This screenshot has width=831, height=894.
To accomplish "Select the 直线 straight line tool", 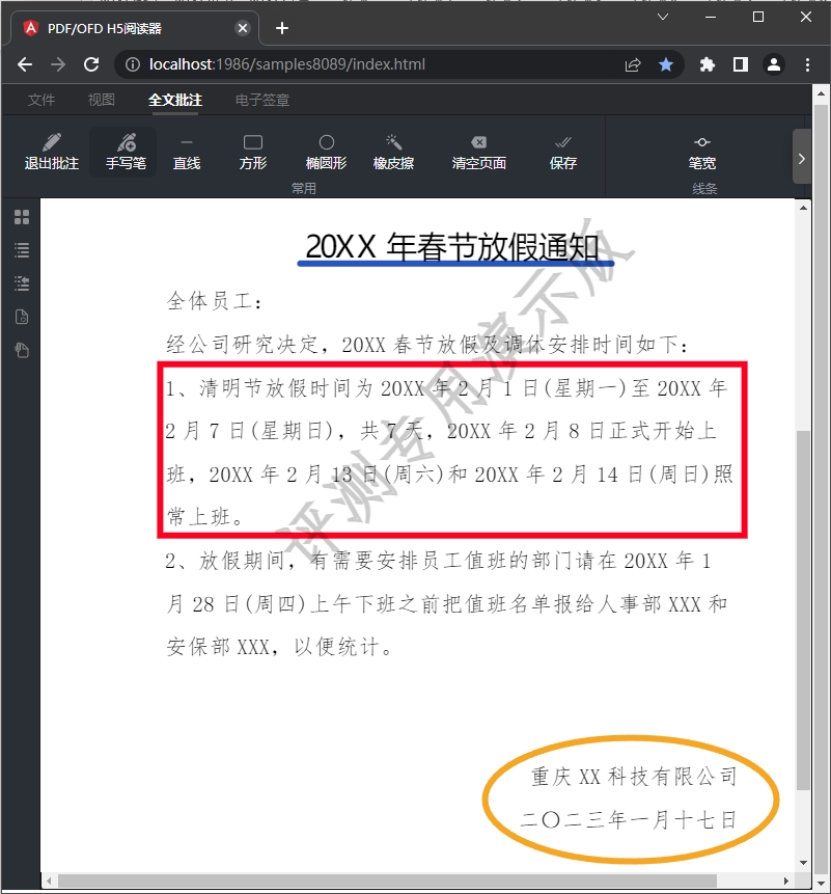I will coord(186,152).
